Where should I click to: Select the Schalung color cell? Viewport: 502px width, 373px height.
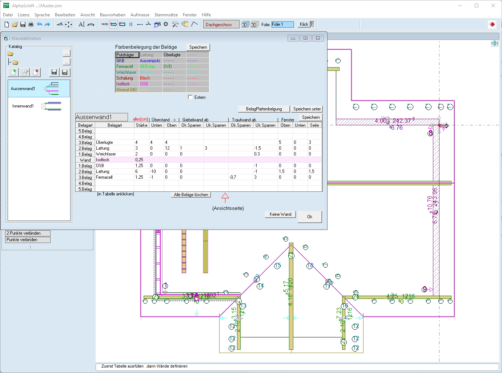click(127, 78)
